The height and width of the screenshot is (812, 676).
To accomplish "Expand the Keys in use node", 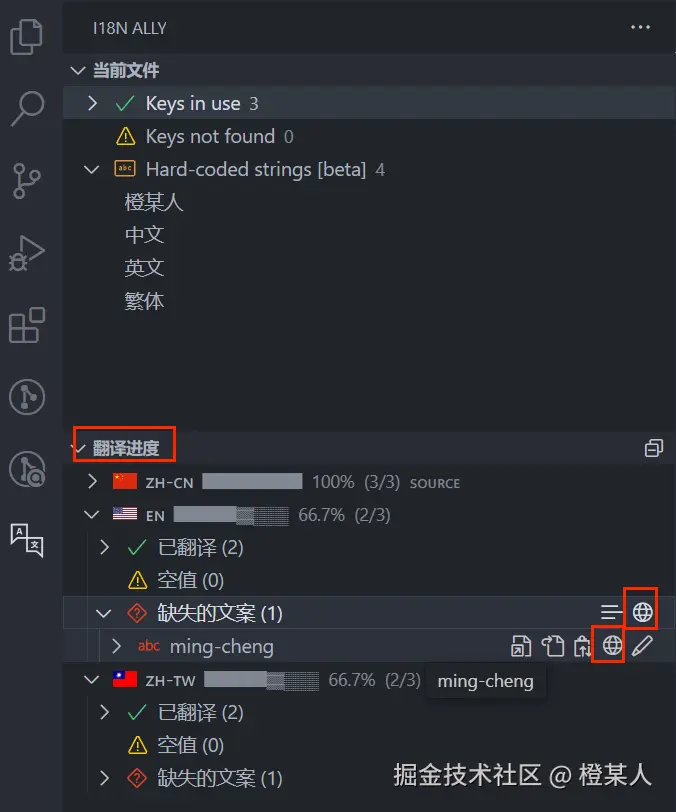I will [x=92, y=103].
